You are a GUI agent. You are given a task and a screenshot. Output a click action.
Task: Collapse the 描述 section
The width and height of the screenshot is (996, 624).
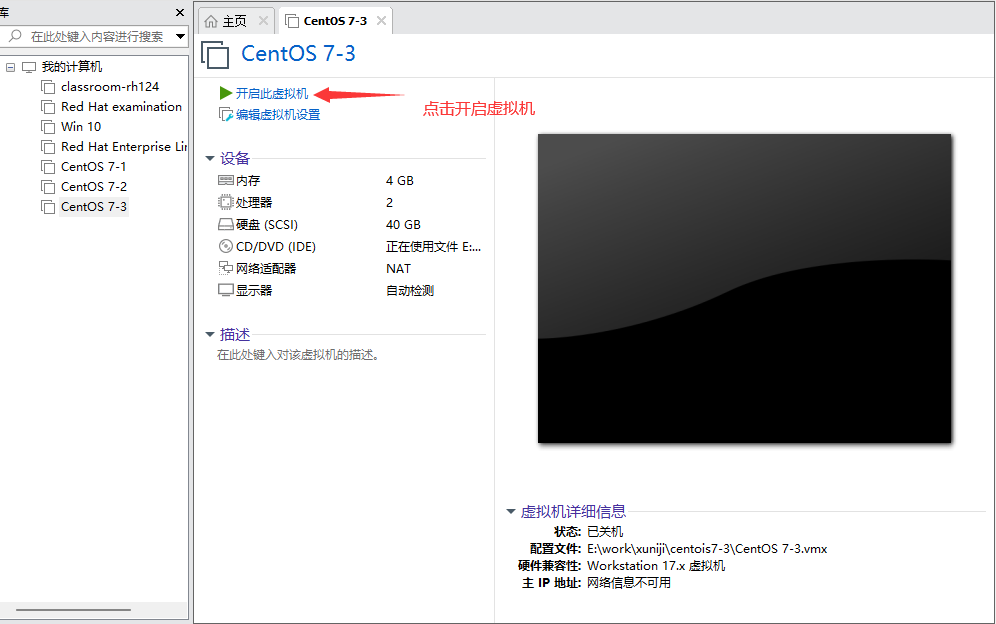click(x=210, y=334)
